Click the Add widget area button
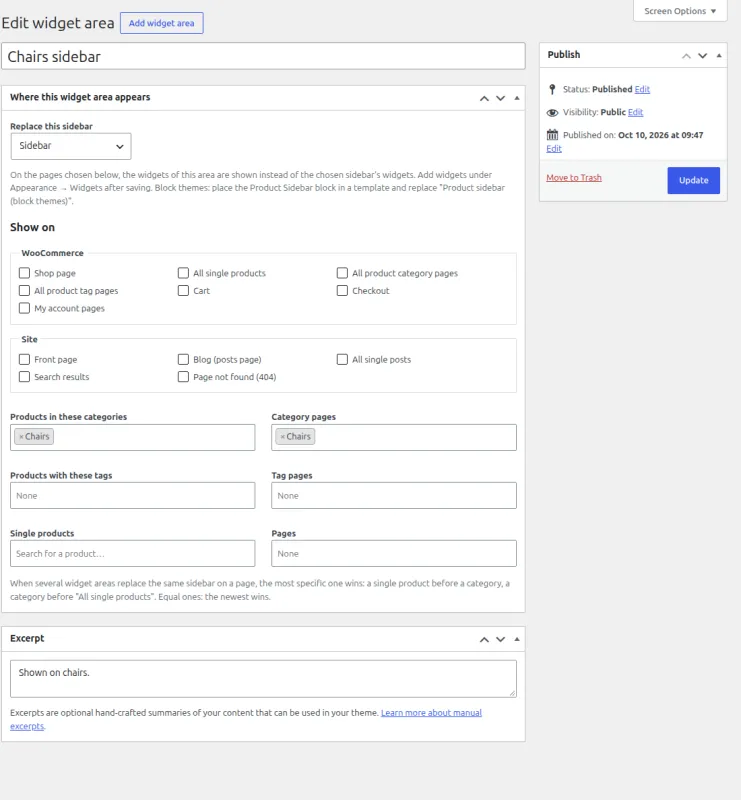 [161, 23]
